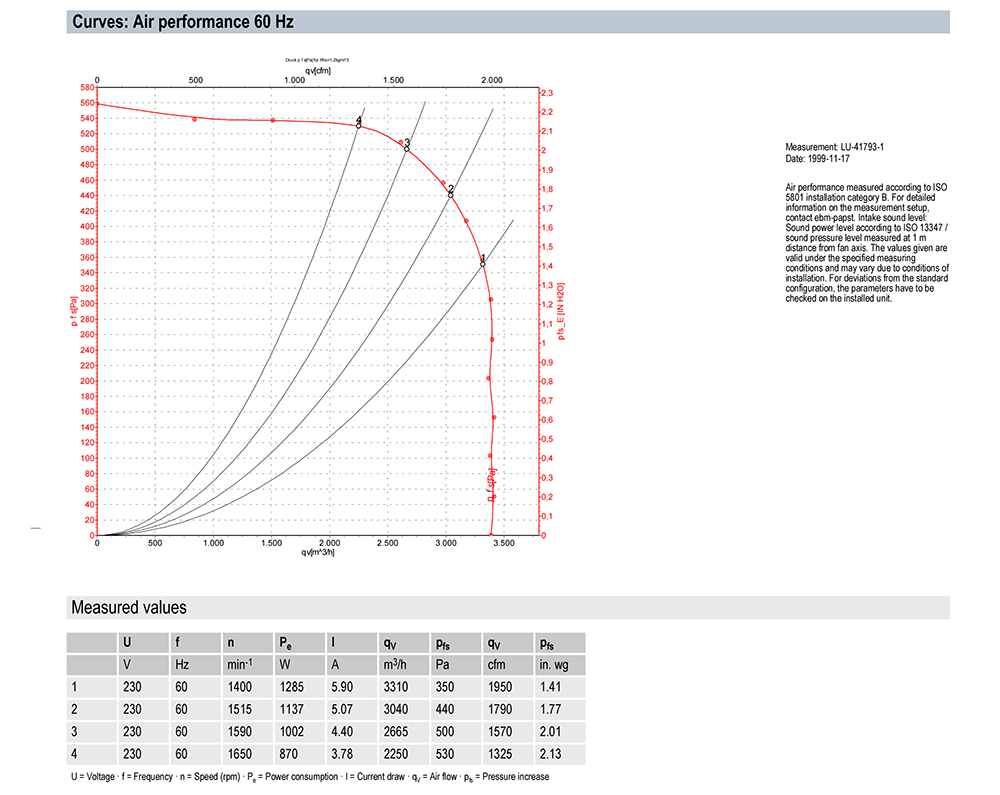Image resolution: width=1000 pixels, height=795 pixels.
Task: Click row 3 airflow value 2665
Action: [x=395, y=731]
